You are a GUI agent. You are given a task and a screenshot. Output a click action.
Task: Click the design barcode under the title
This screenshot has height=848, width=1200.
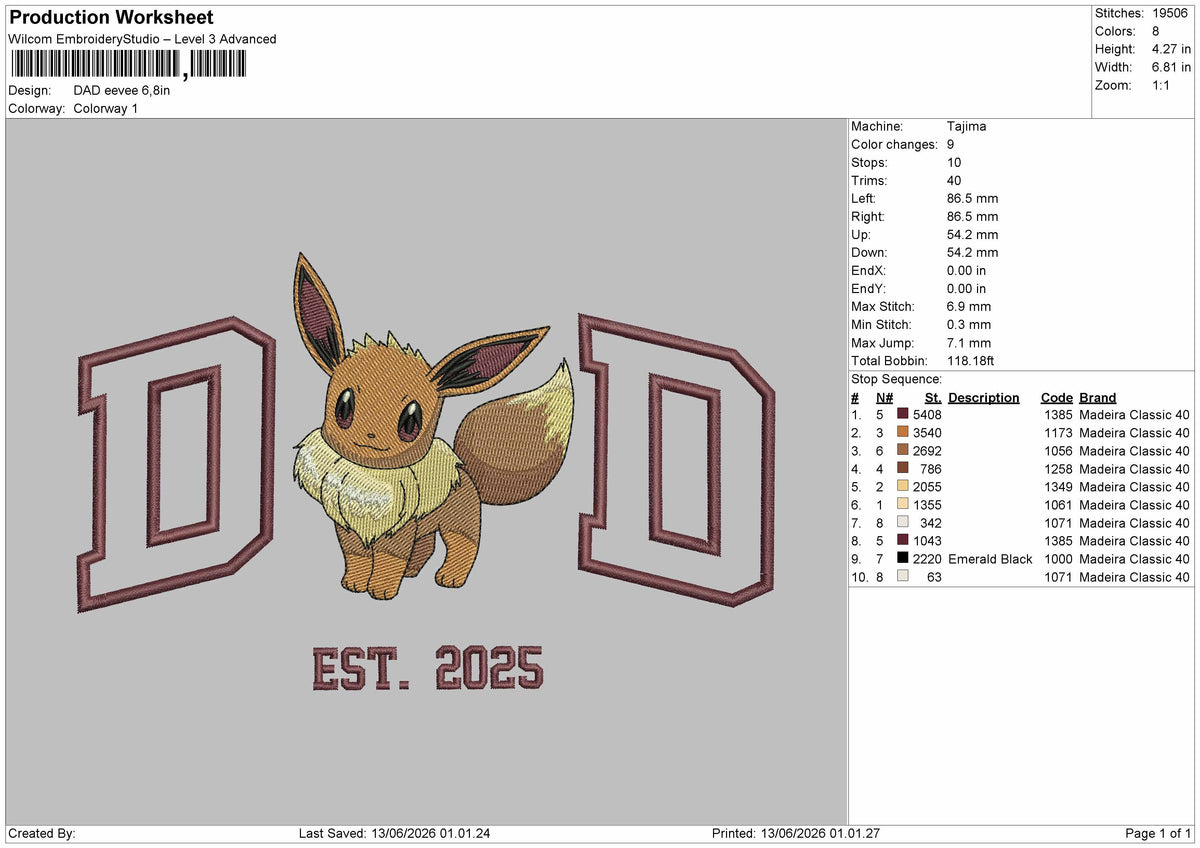(x=127, y=65)
